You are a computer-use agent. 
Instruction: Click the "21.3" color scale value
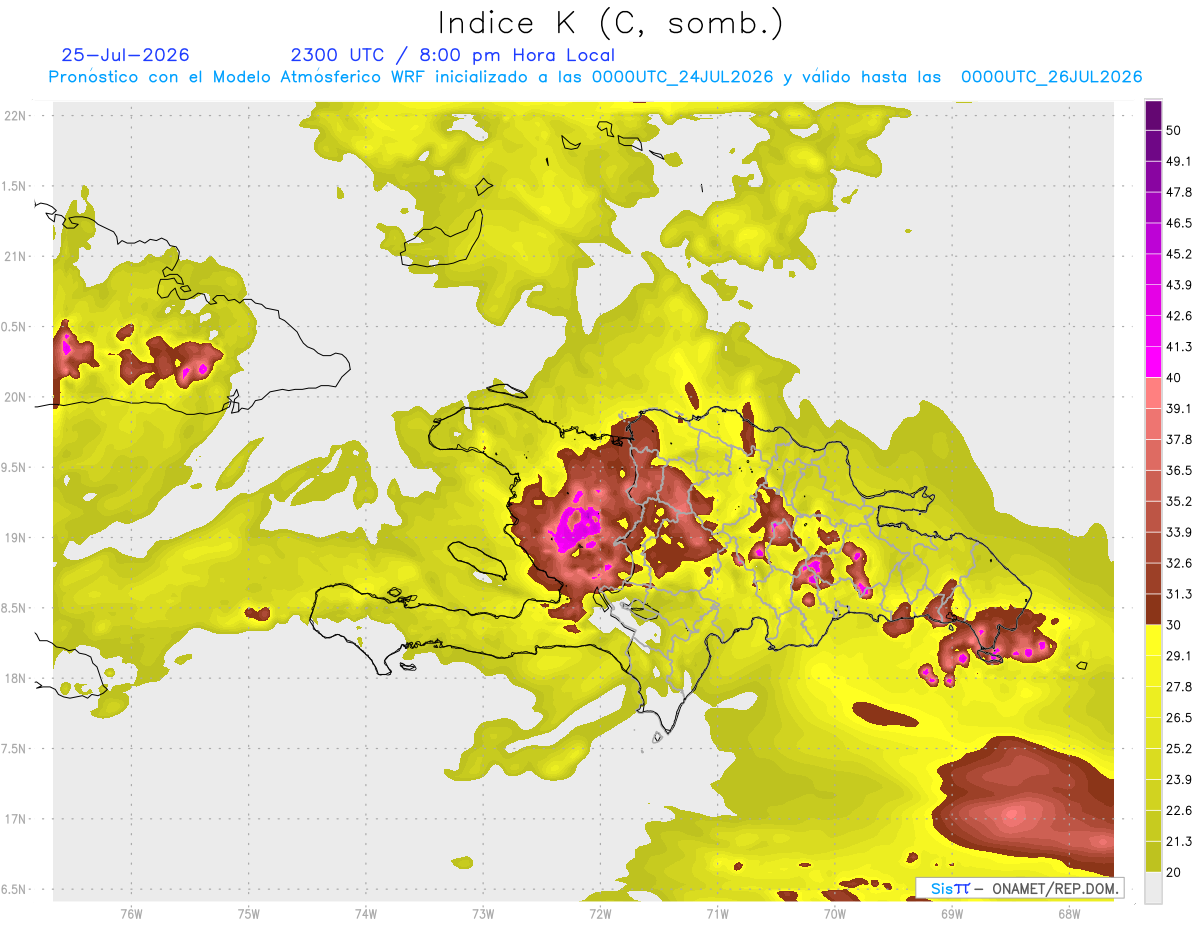(x=1179, y=841)
